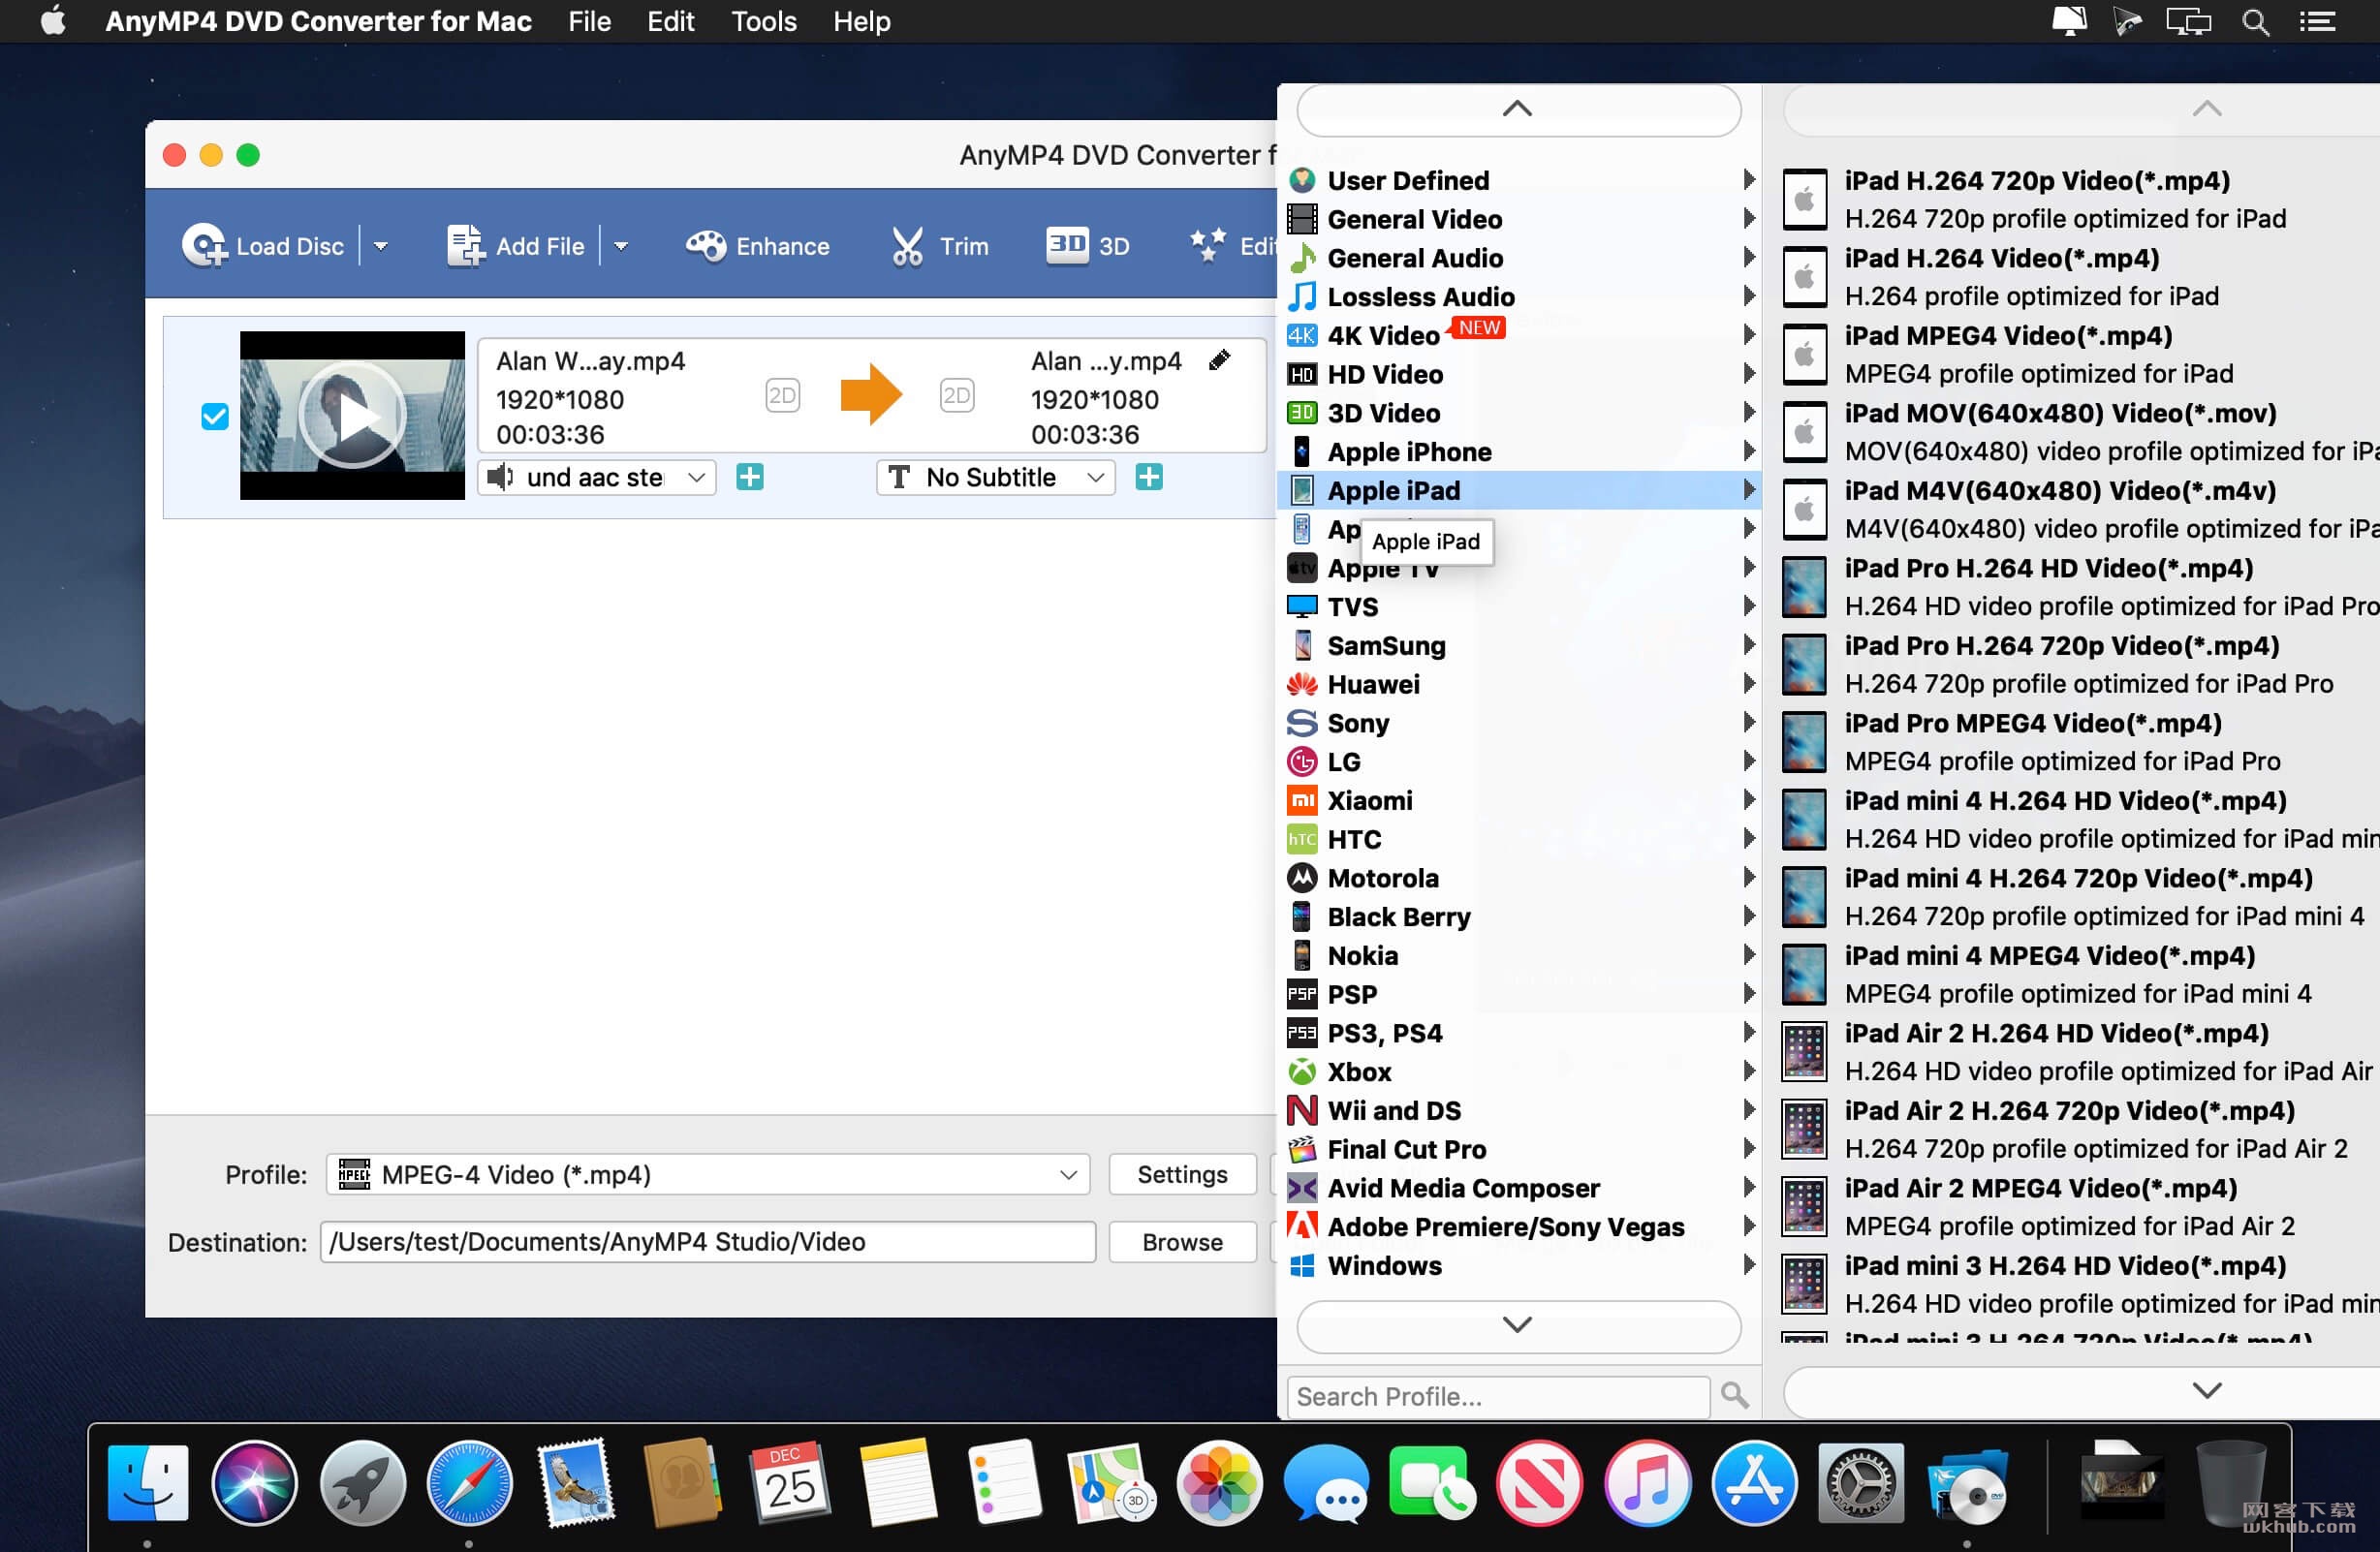
Task: Open the File menu
Action: pyautogui.click(x=589, y=21)
